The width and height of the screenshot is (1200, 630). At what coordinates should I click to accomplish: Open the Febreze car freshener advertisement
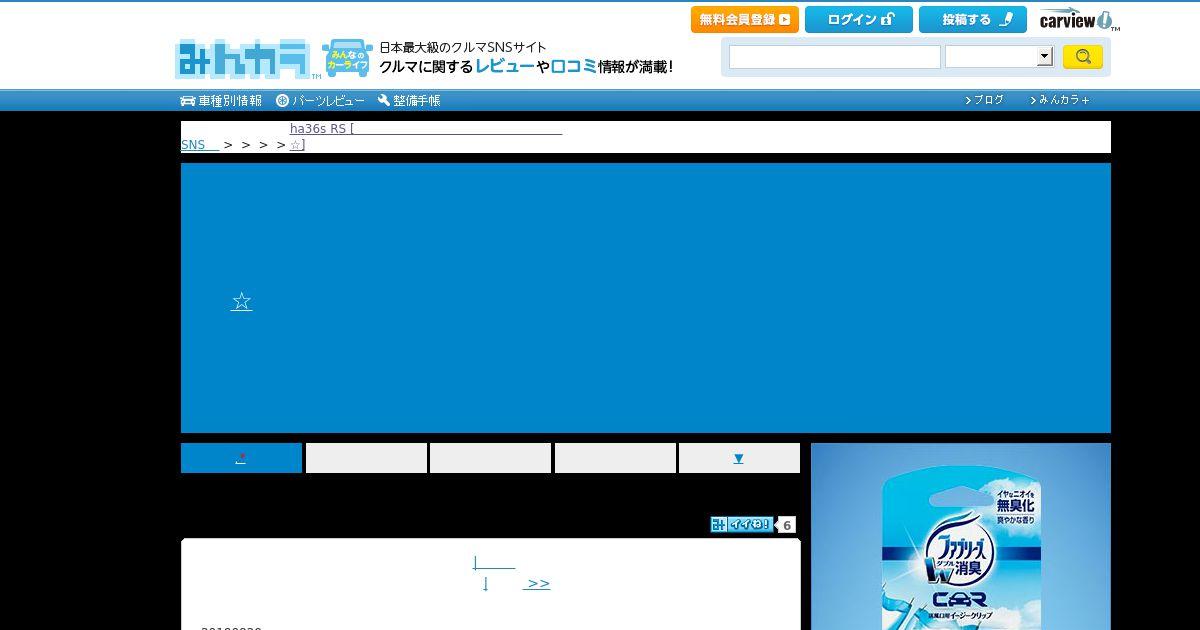point(961,536)
